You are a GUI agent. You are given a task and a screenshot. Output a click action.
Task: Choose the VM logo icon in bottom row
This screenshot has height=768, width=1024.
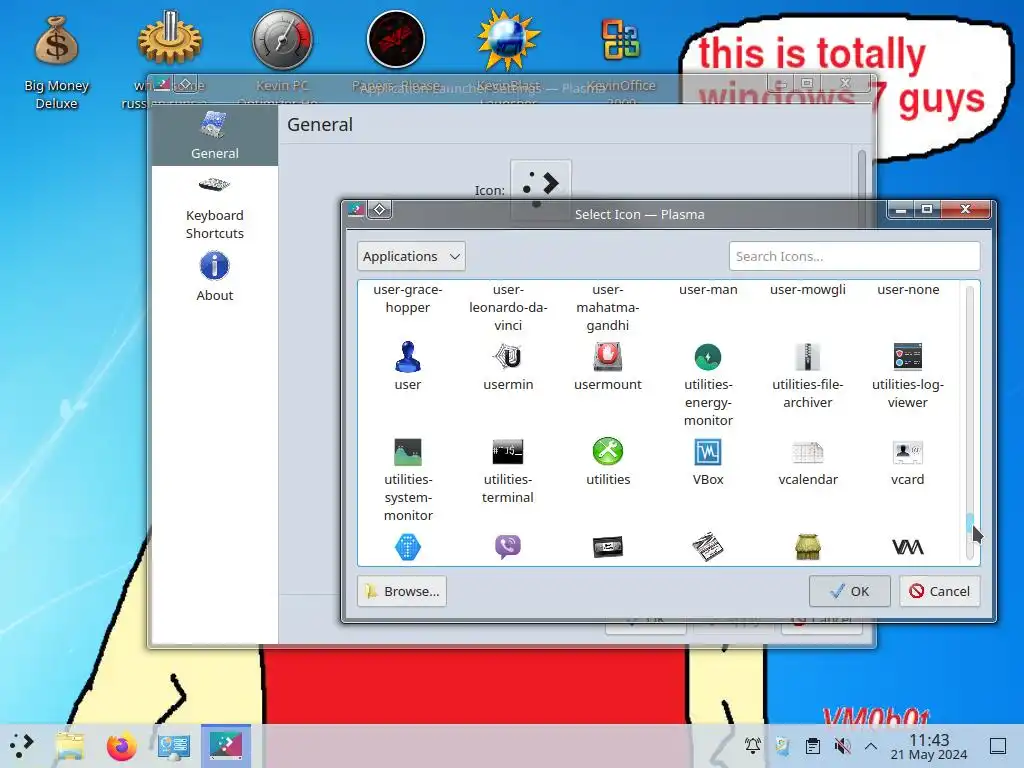(908, 547)
